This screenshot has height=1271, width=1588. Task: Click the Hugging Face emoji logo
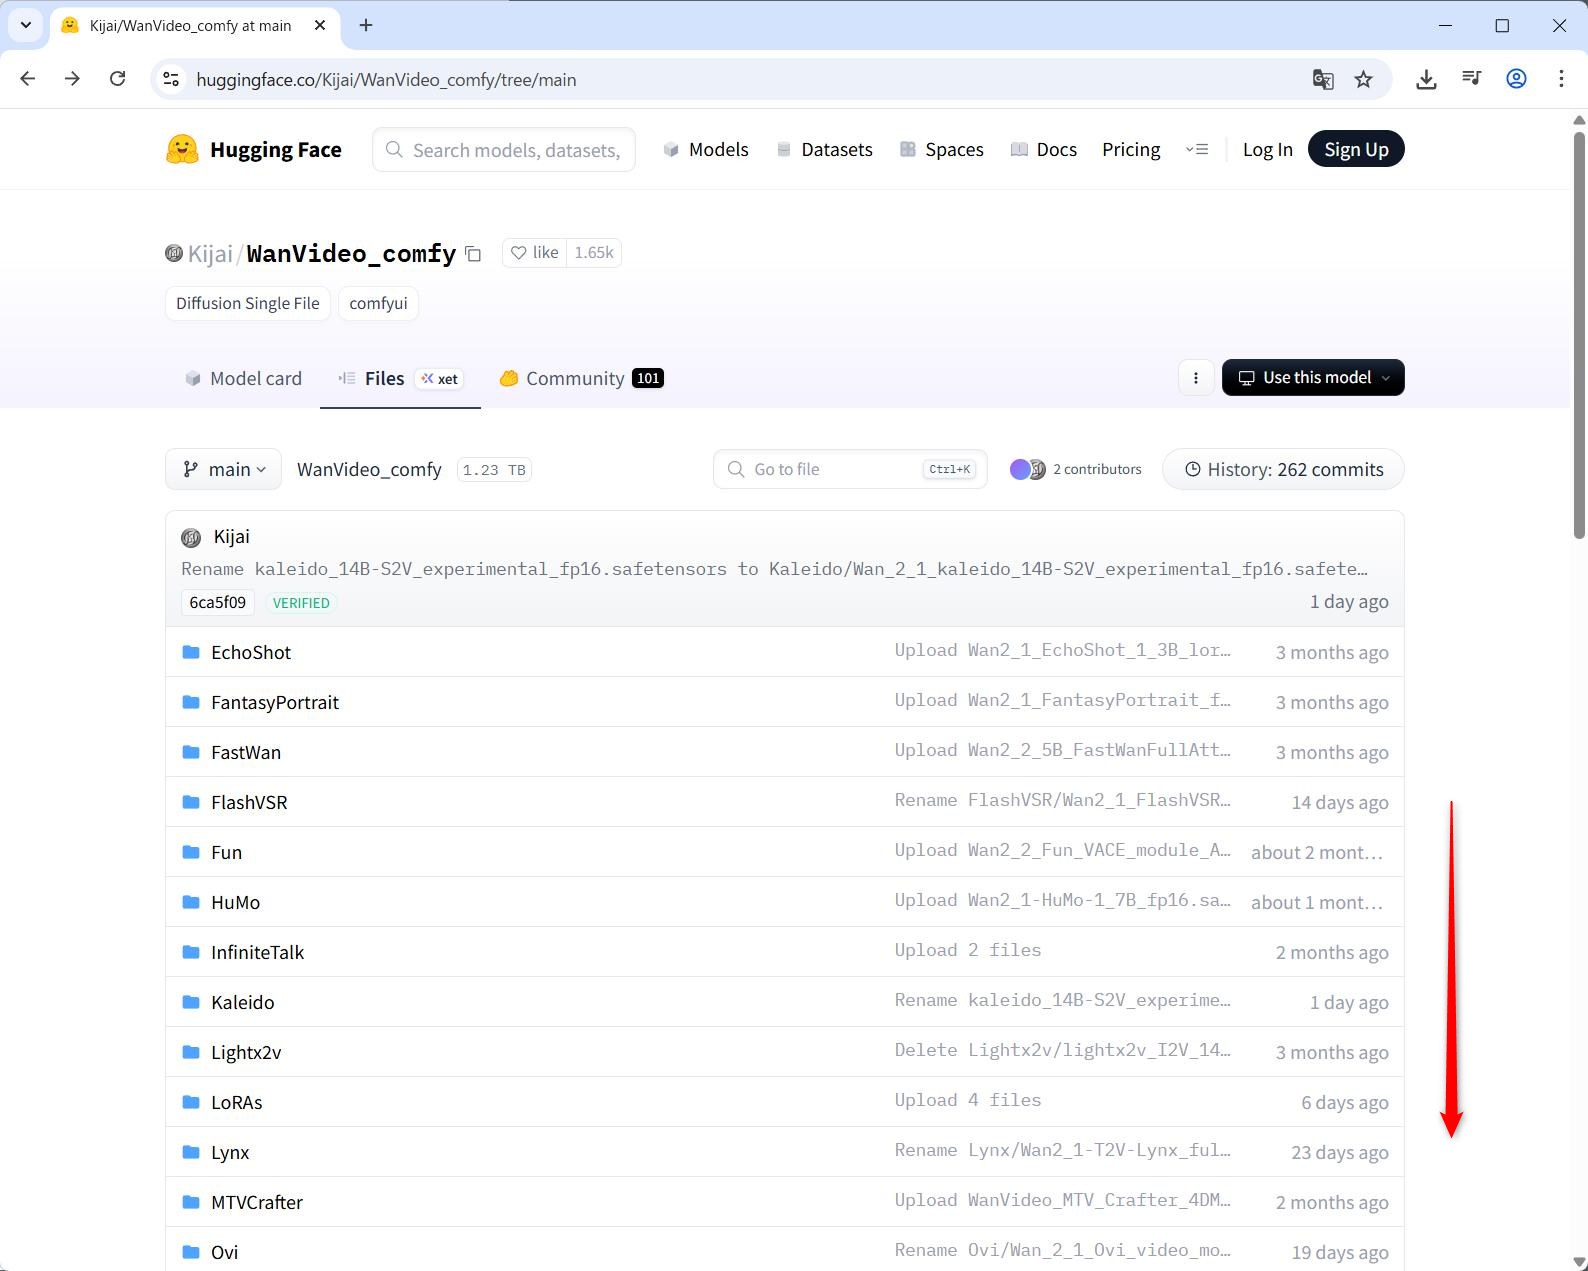(182, 150)
